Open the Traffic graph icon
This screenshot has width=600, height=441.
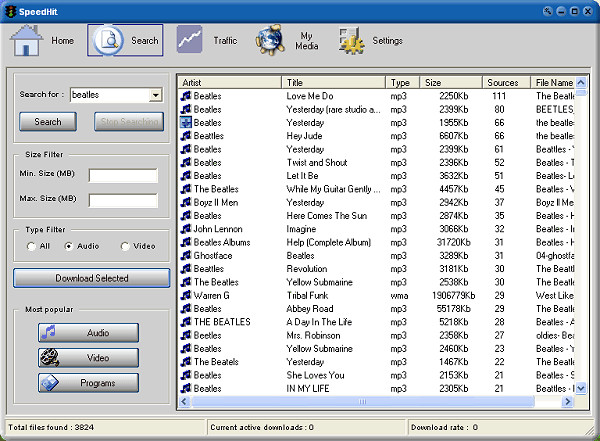coord(189,39)
